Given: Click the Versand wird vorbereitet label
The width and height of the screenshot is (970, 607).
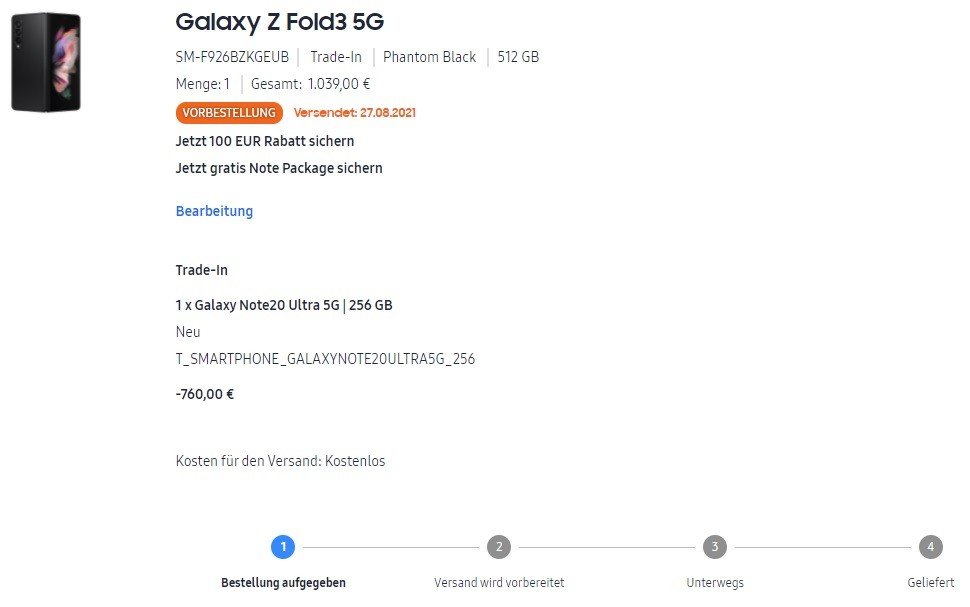Looking at the screenshot, I should (x=499, y=583).
